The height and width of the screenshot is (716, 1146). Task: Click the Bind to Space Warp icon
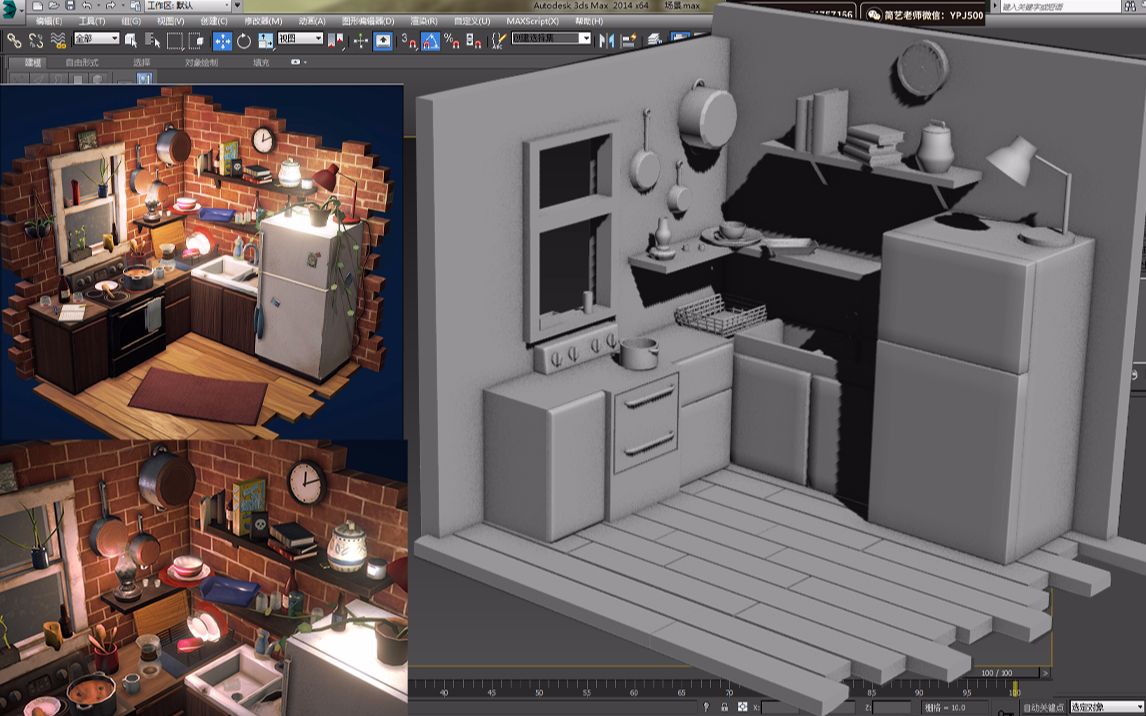pyautogui.click(x=57, y=41)
